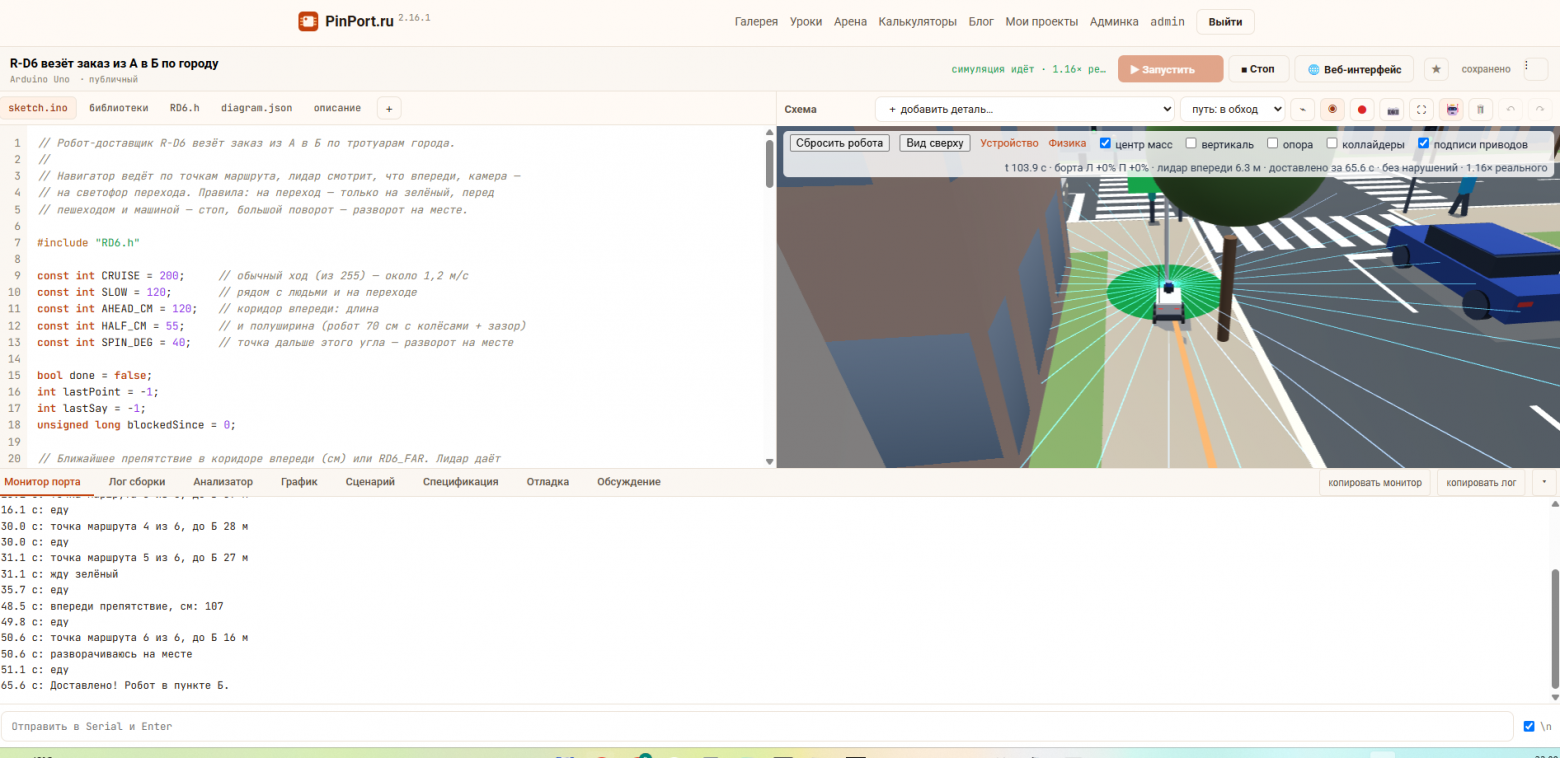Click the Физика link in the scene panel
The height and width of the screenshot is (758, 1560).
(1068, 144)
